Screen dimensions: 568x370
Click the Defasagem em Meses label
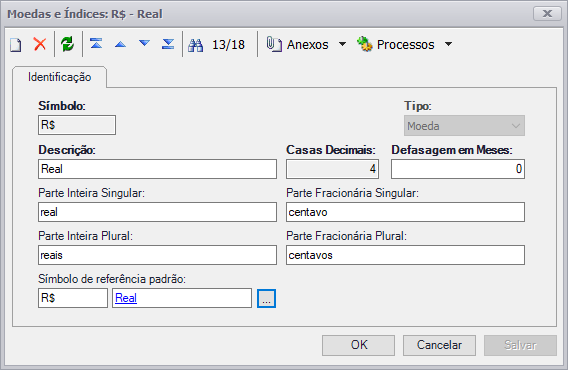[x=452, y=150]
